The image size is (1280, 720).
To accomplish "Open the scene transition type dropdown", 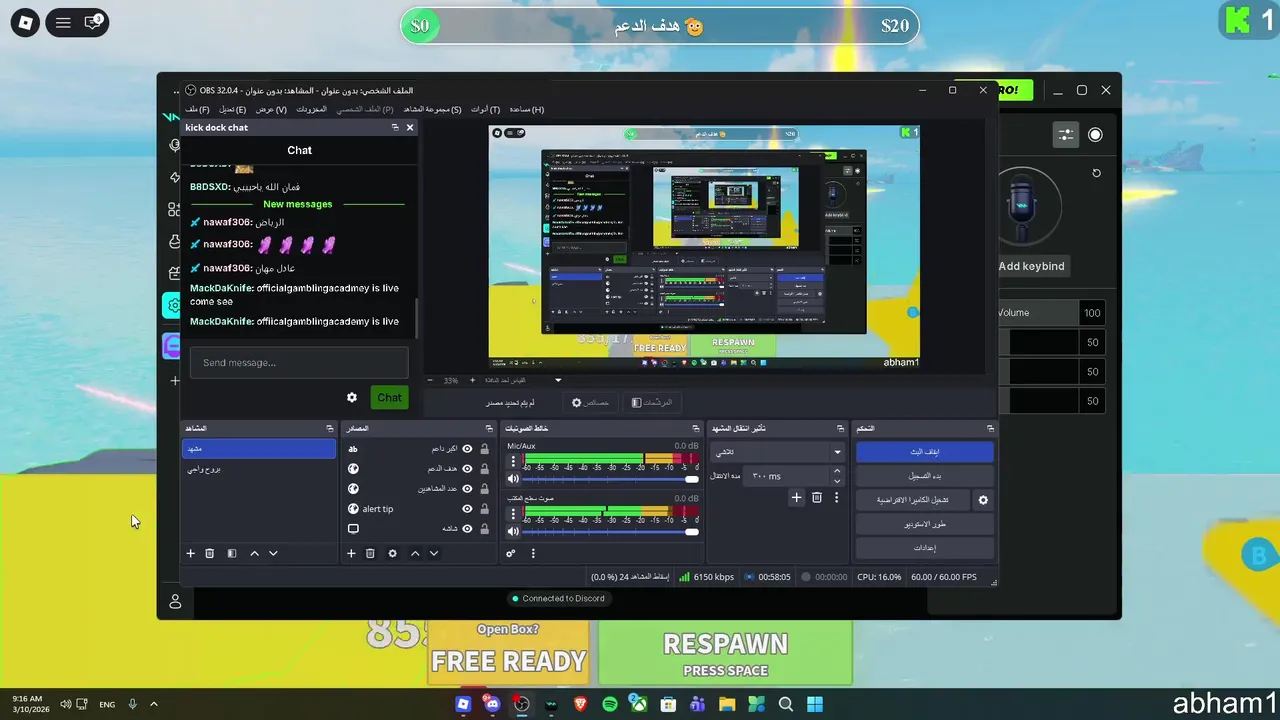I will click(777, 452).
